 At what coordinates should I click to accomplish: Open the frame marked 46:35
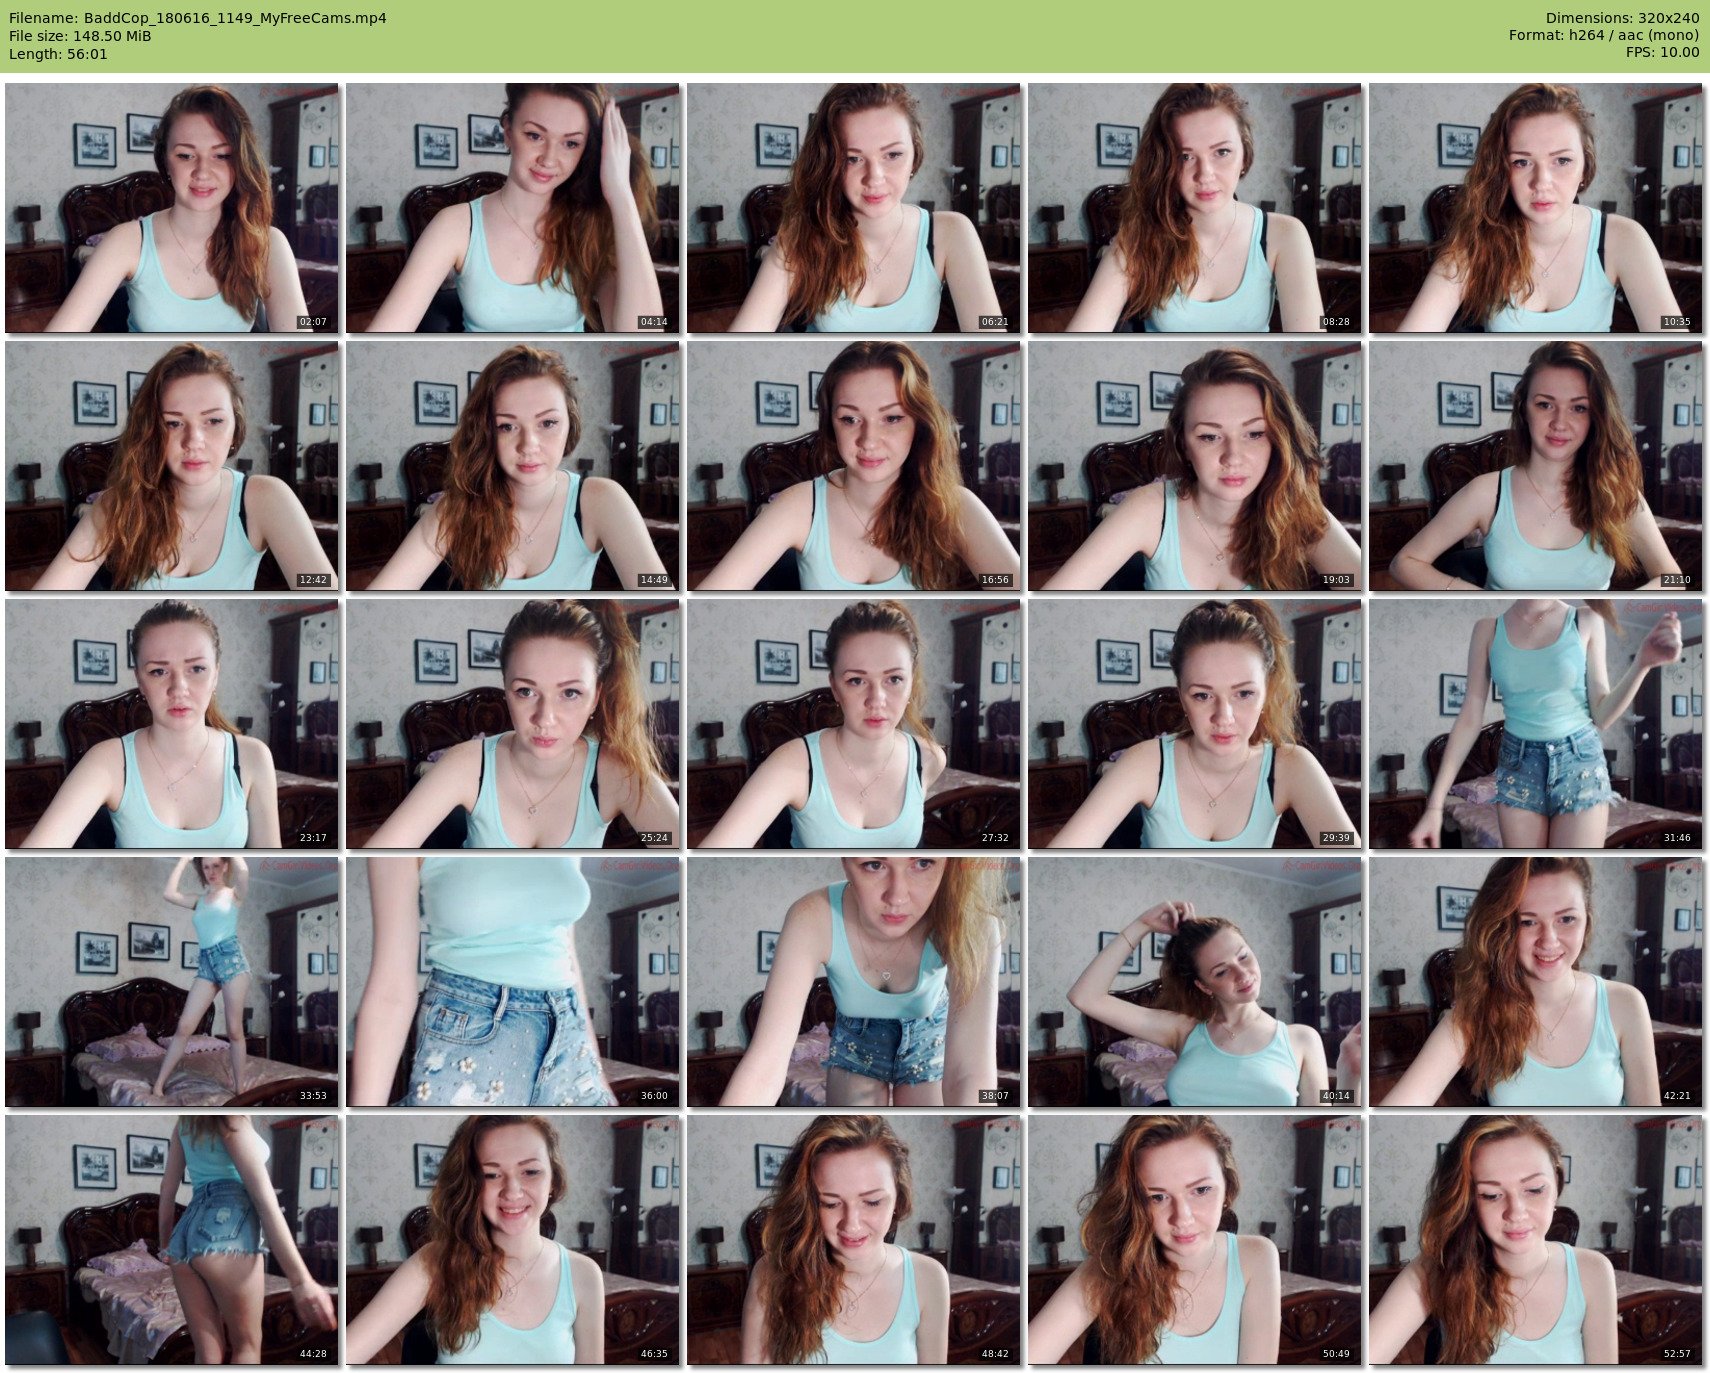click(x=513, y=1240)
